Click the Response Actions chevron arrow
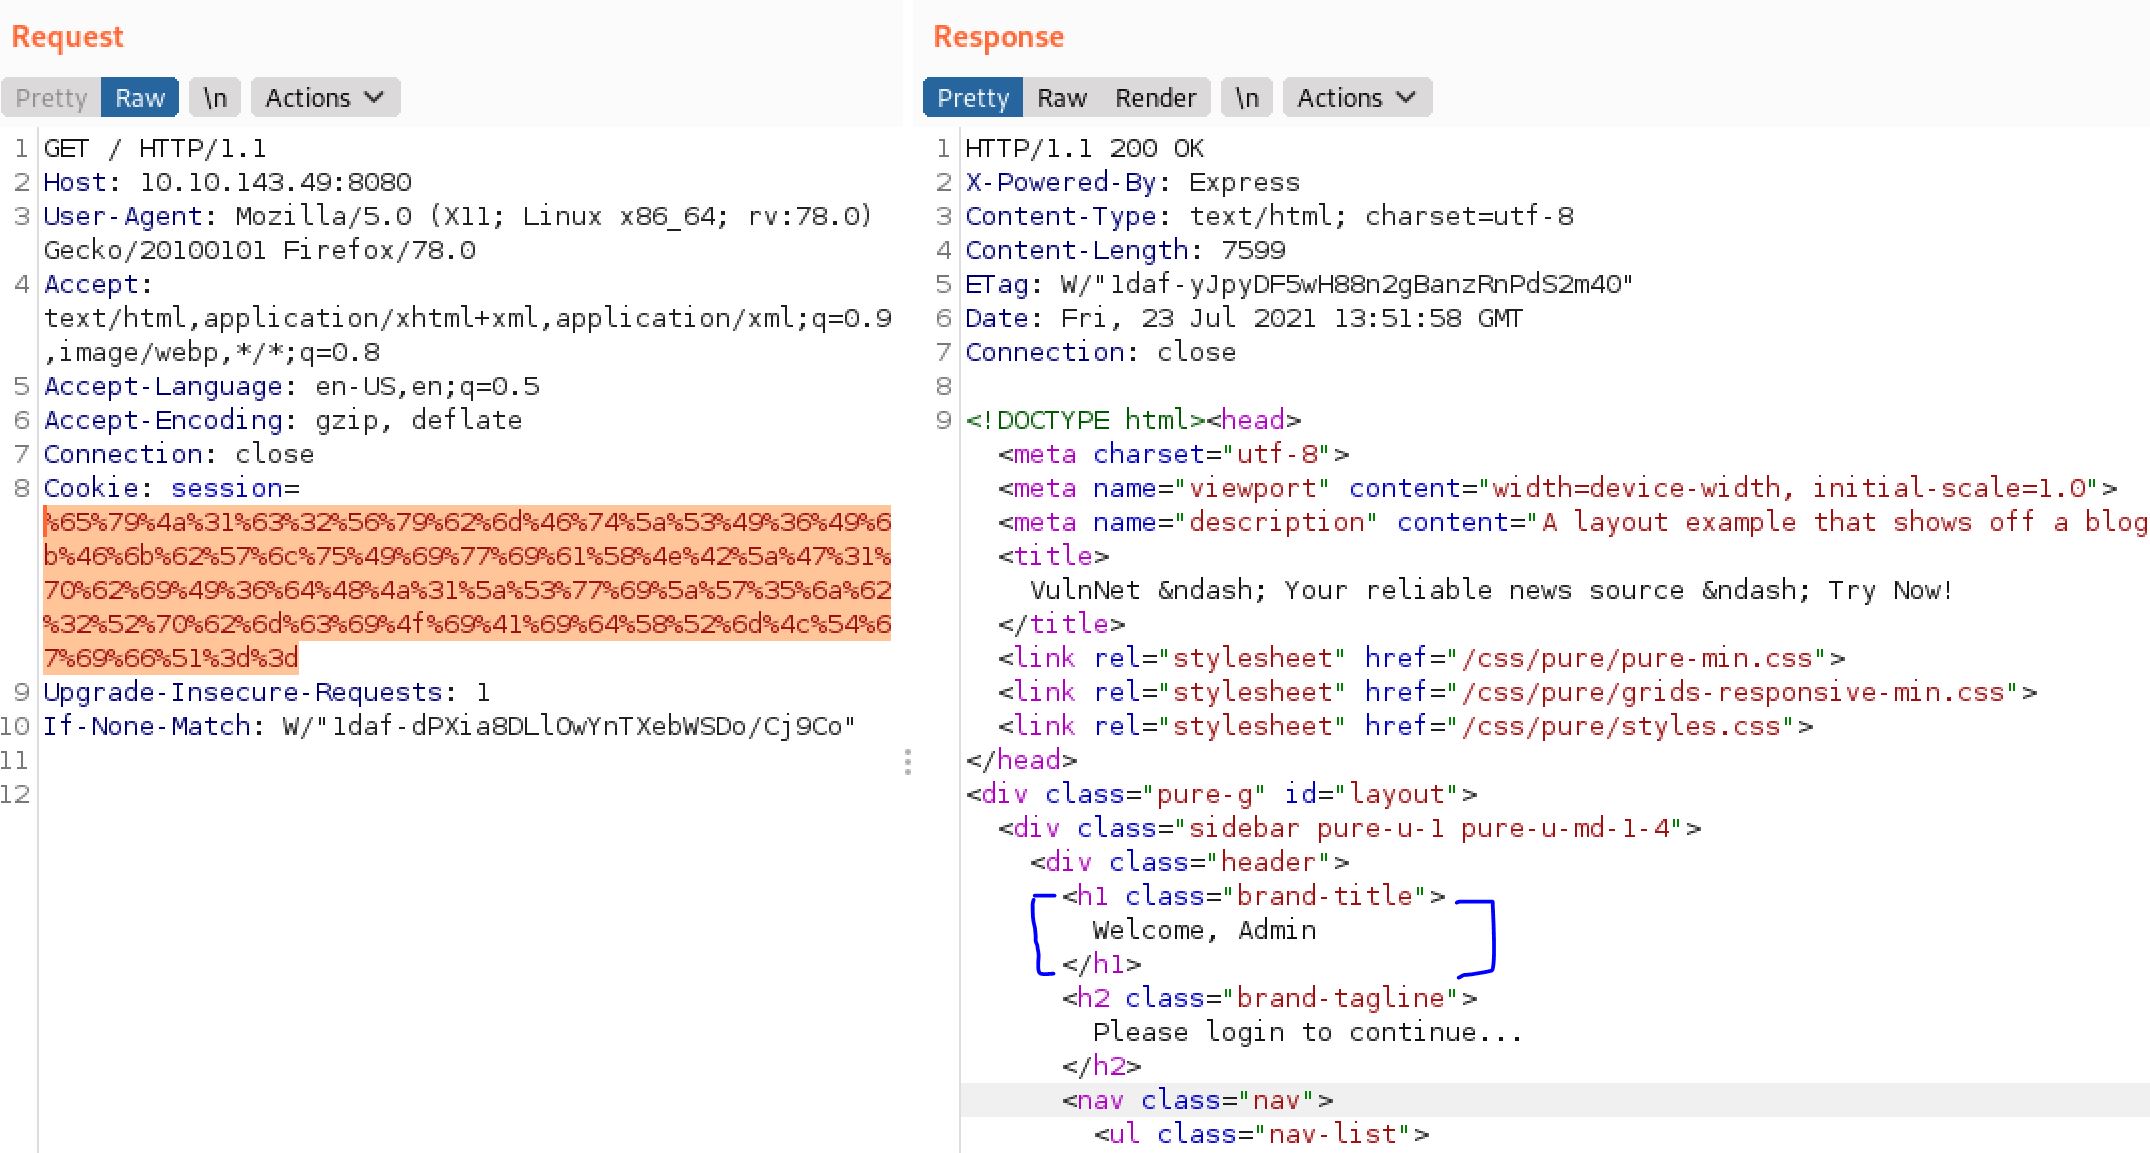This screenshot has height=1153, width=2150. pos(1406,98)
